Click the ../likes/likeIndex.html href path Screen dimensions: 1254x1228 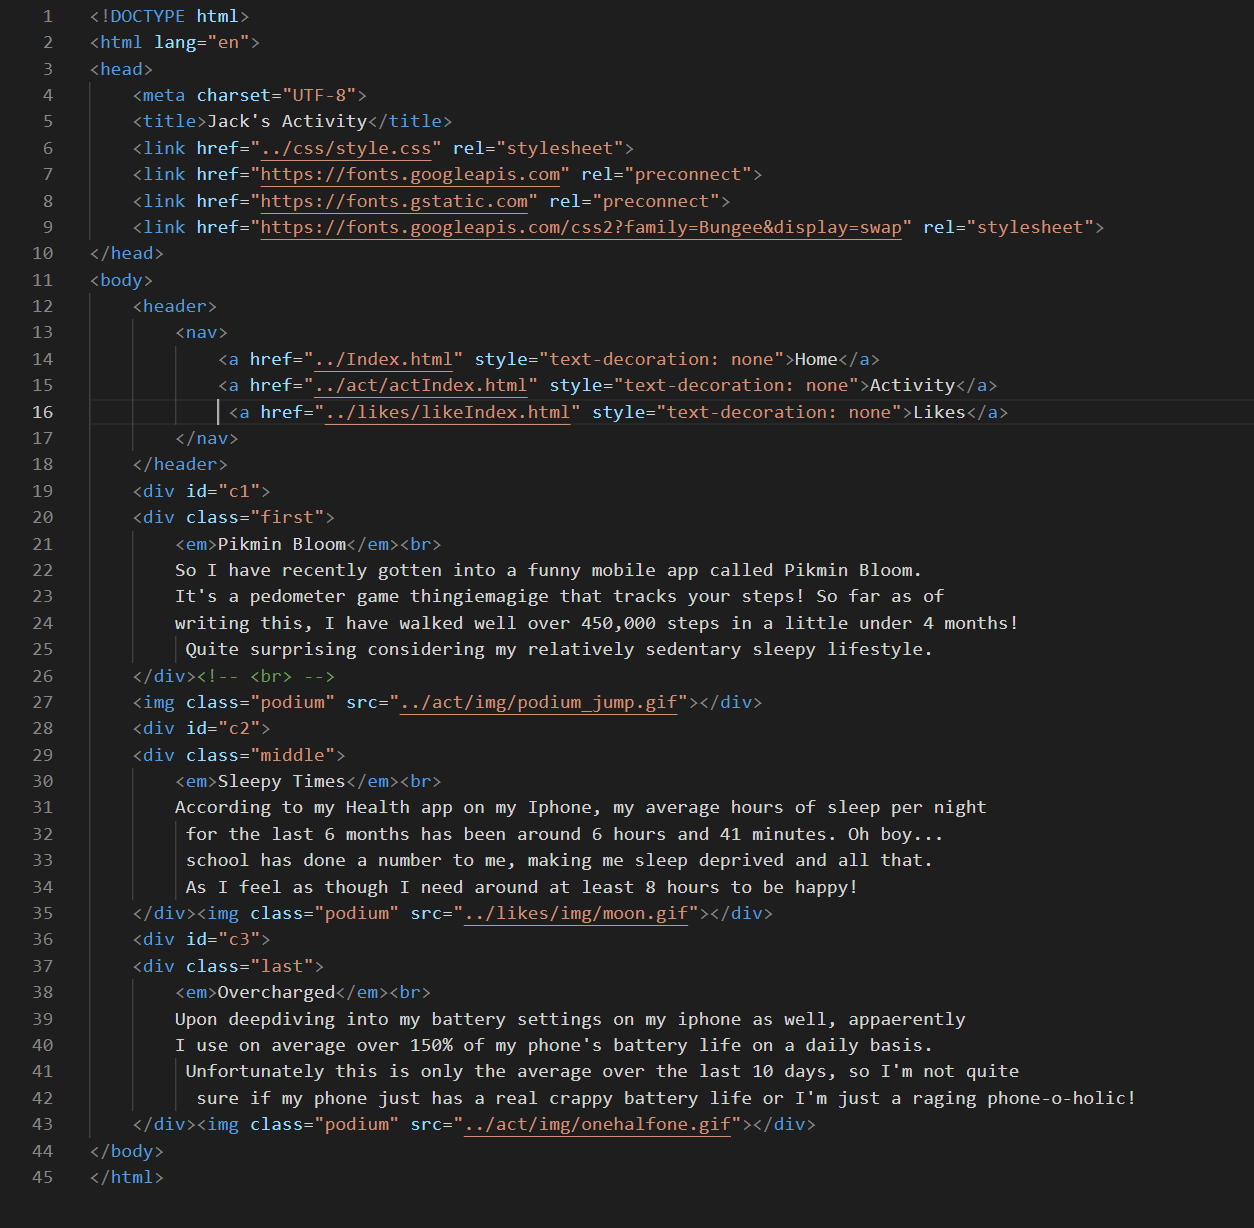(x=448, y=412)
